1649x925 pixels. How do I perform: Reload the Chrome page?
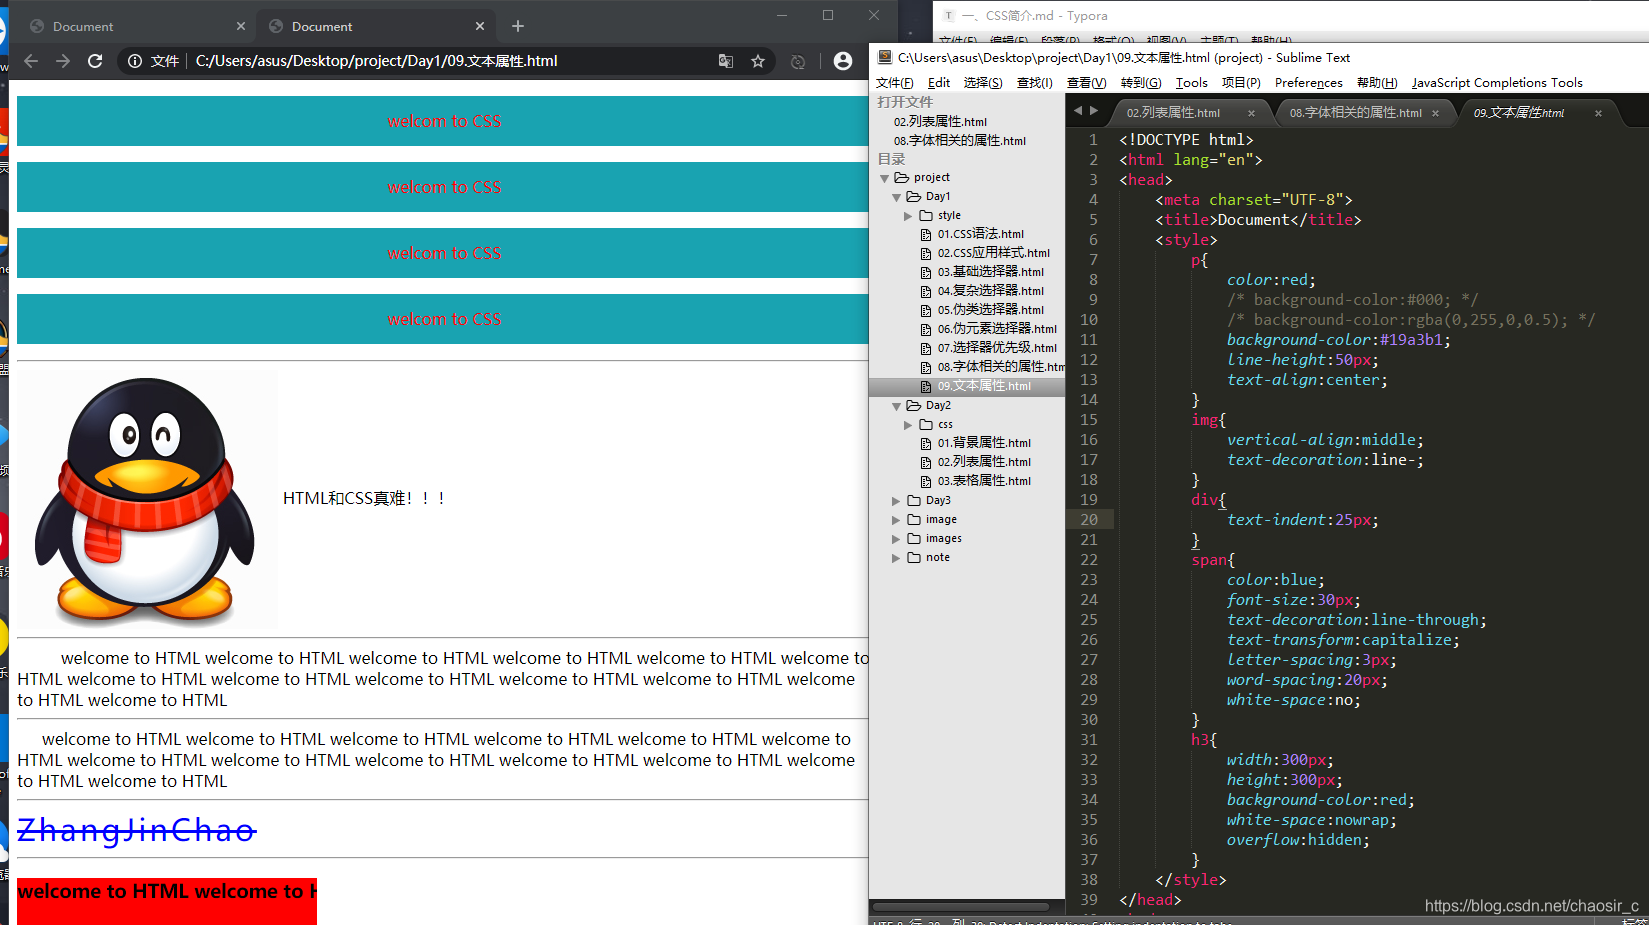(95, 61)
